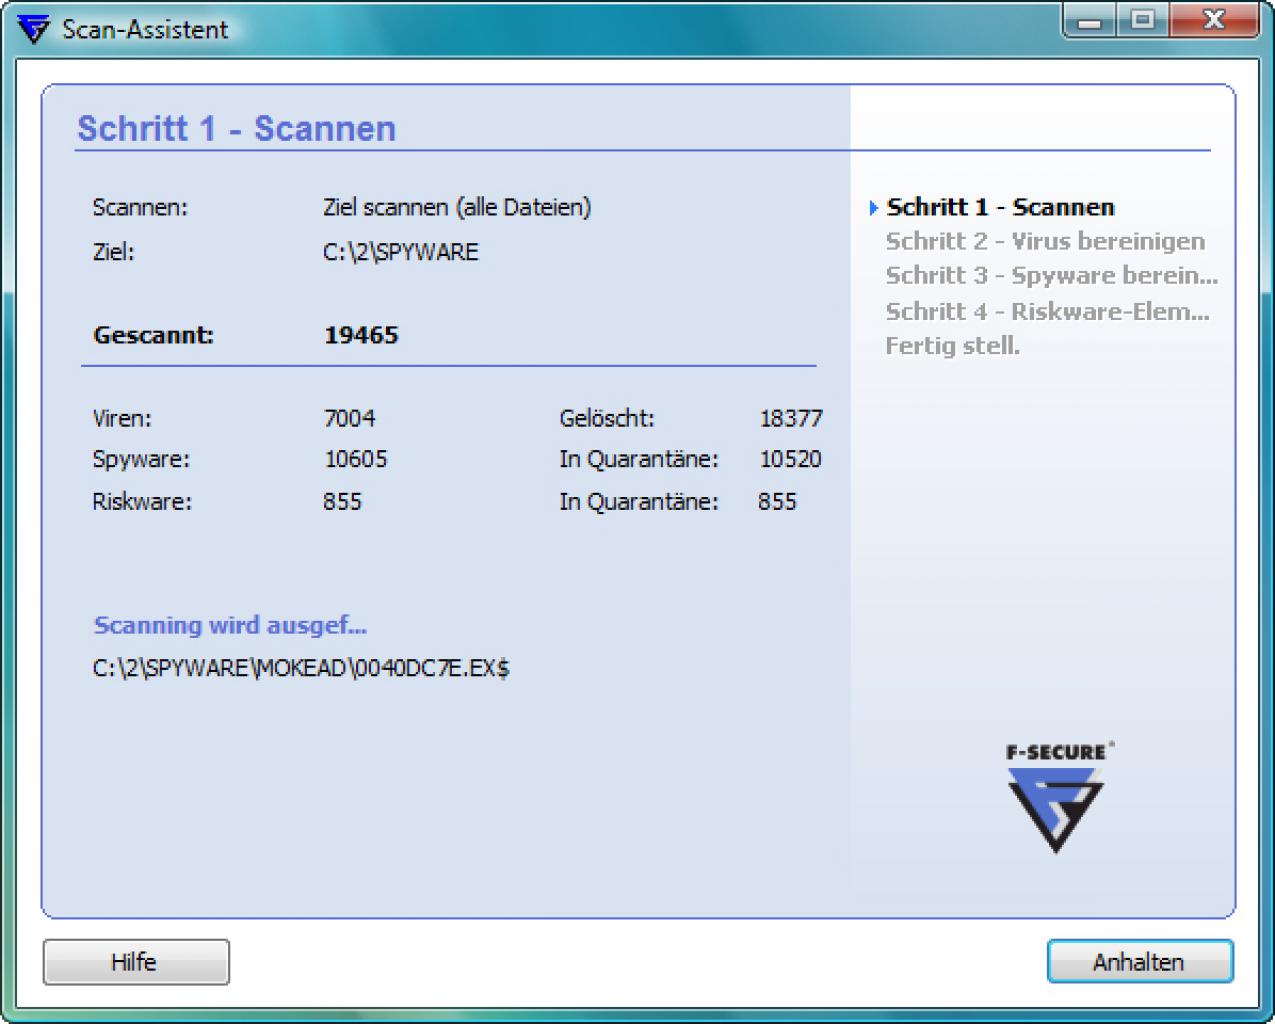1275x1024 pixels.
Task: Select Schritt 4 - Riskware-Elemente step
Action: [x=1047, y=311]
